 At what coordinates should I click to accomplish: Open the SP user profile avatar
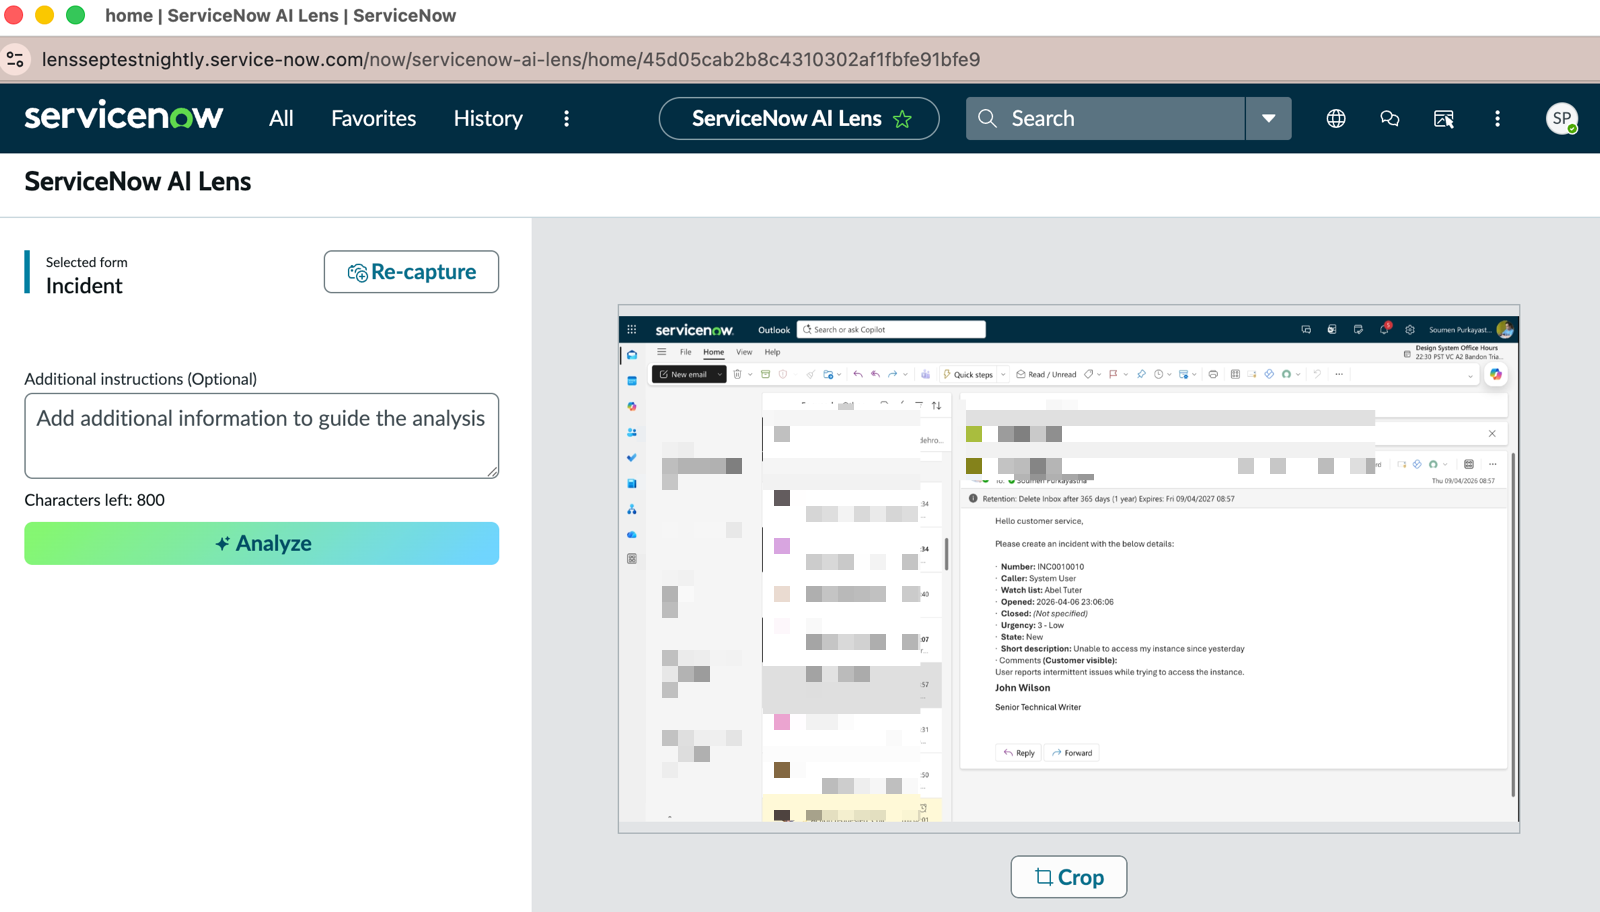point(1562,118)
